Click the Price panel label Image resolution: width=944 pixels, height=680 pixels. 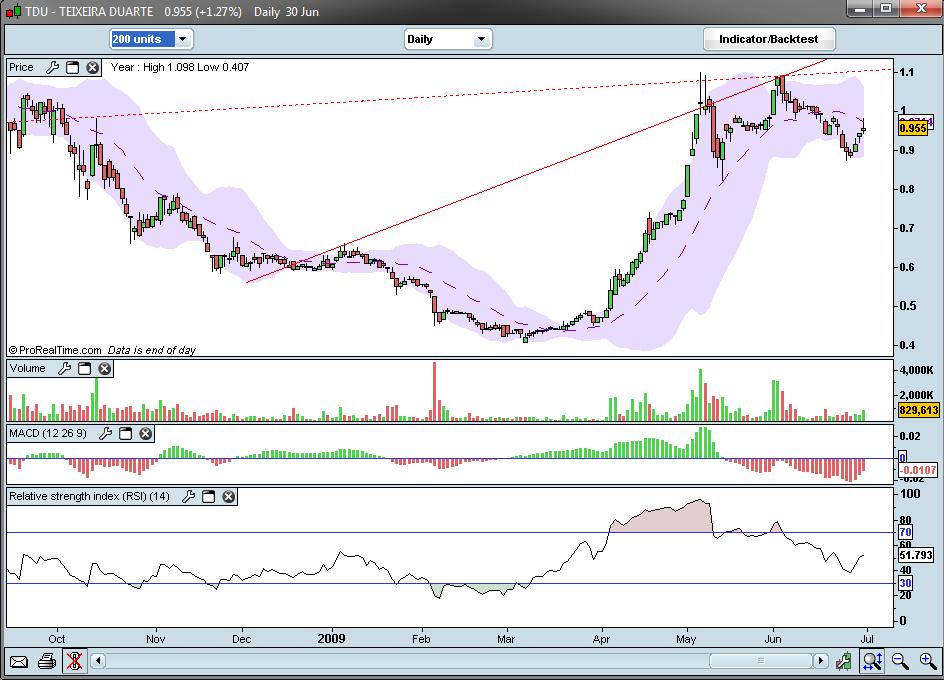[22, 67]
